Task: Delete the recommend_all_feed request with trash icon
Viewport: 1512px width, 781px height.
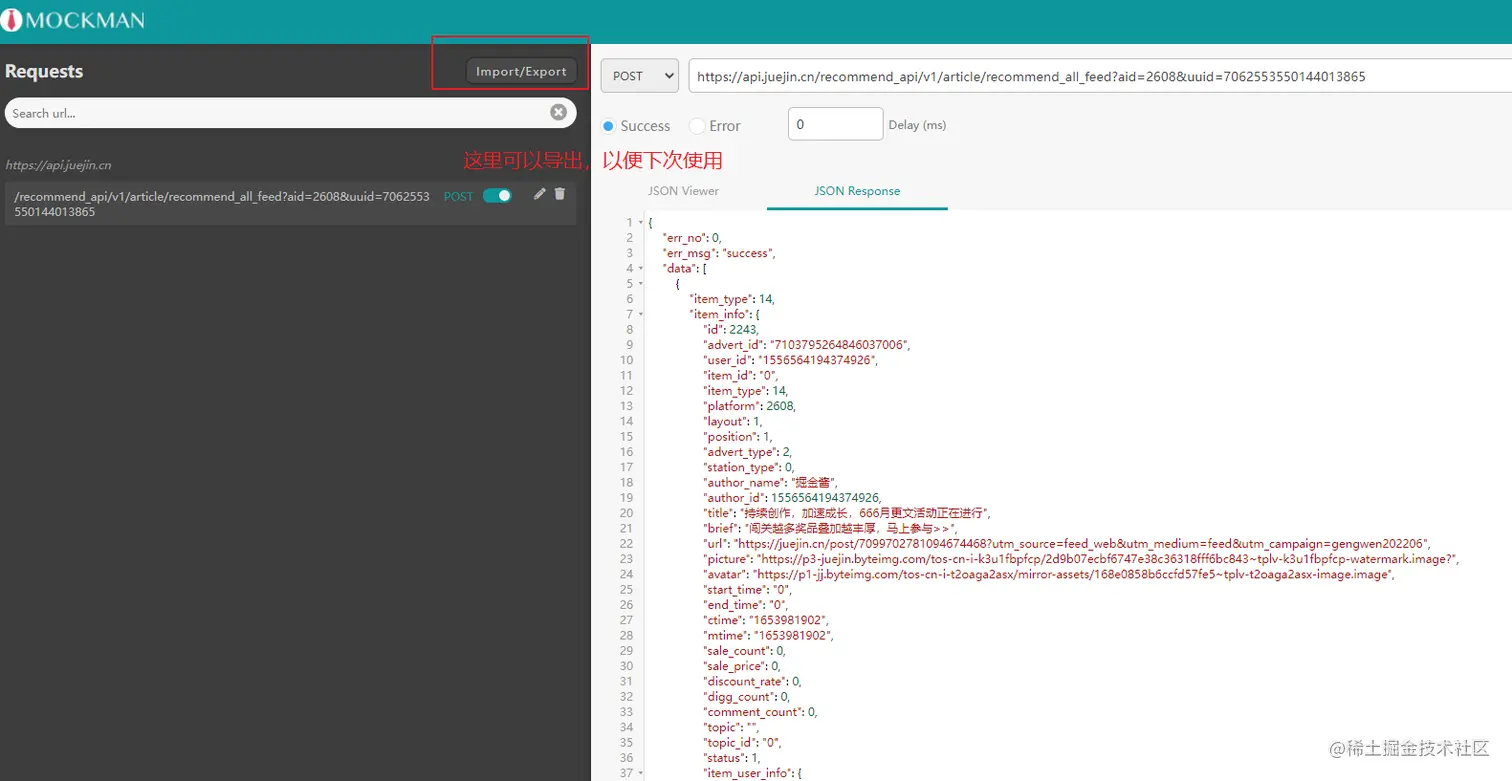Action: click(x=560, y=194)
